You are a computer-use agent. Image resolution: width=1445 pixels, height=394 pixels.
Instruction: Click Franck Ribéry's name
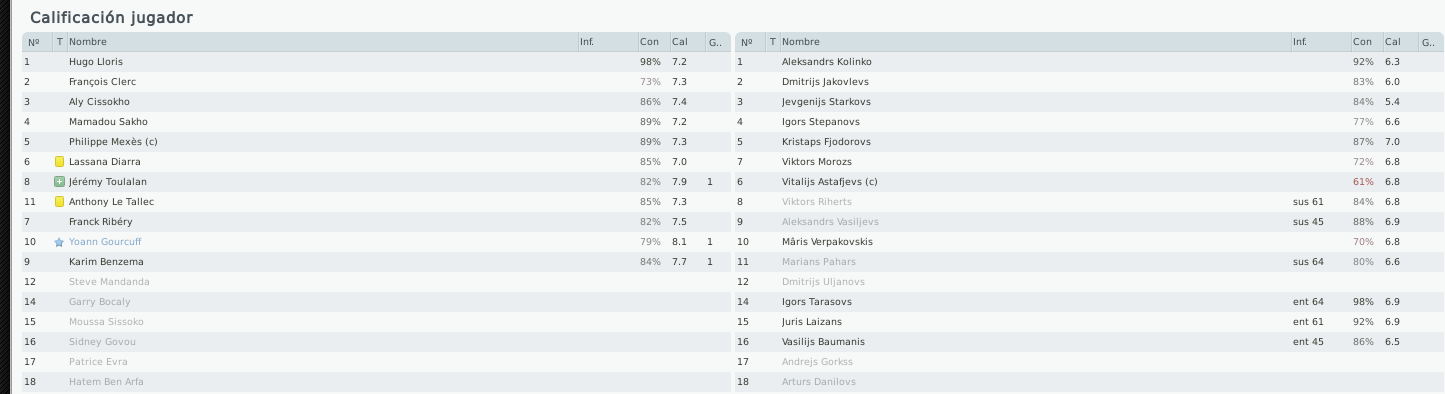click(100, 222)
